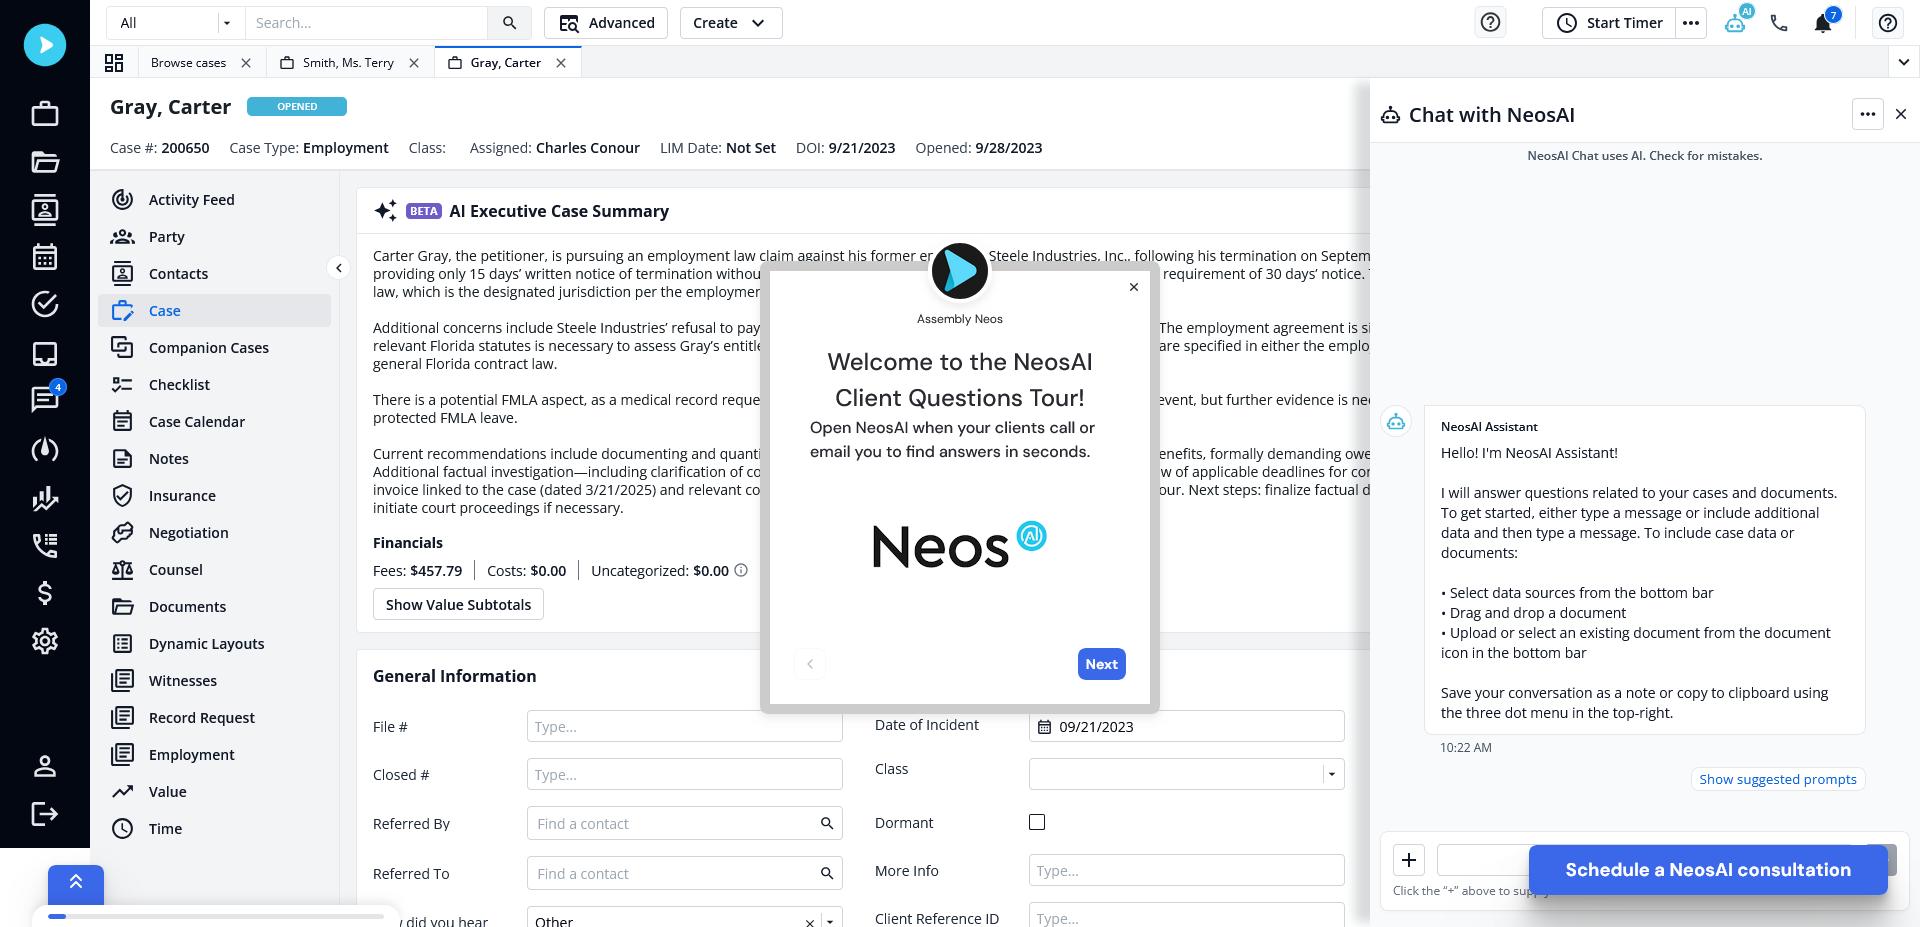Select the phone icon in top bar

(x=1780, y=22)
